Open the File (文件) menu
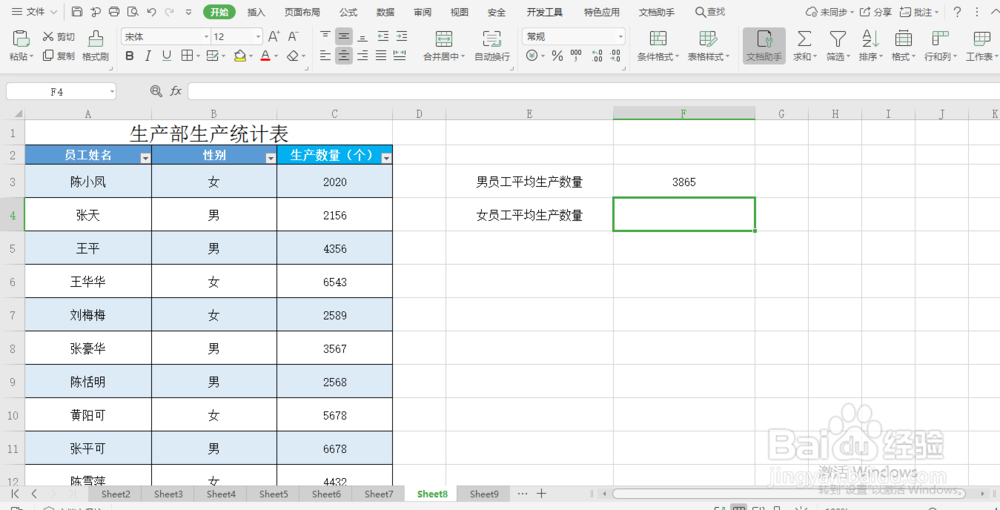 click(34, 12)
